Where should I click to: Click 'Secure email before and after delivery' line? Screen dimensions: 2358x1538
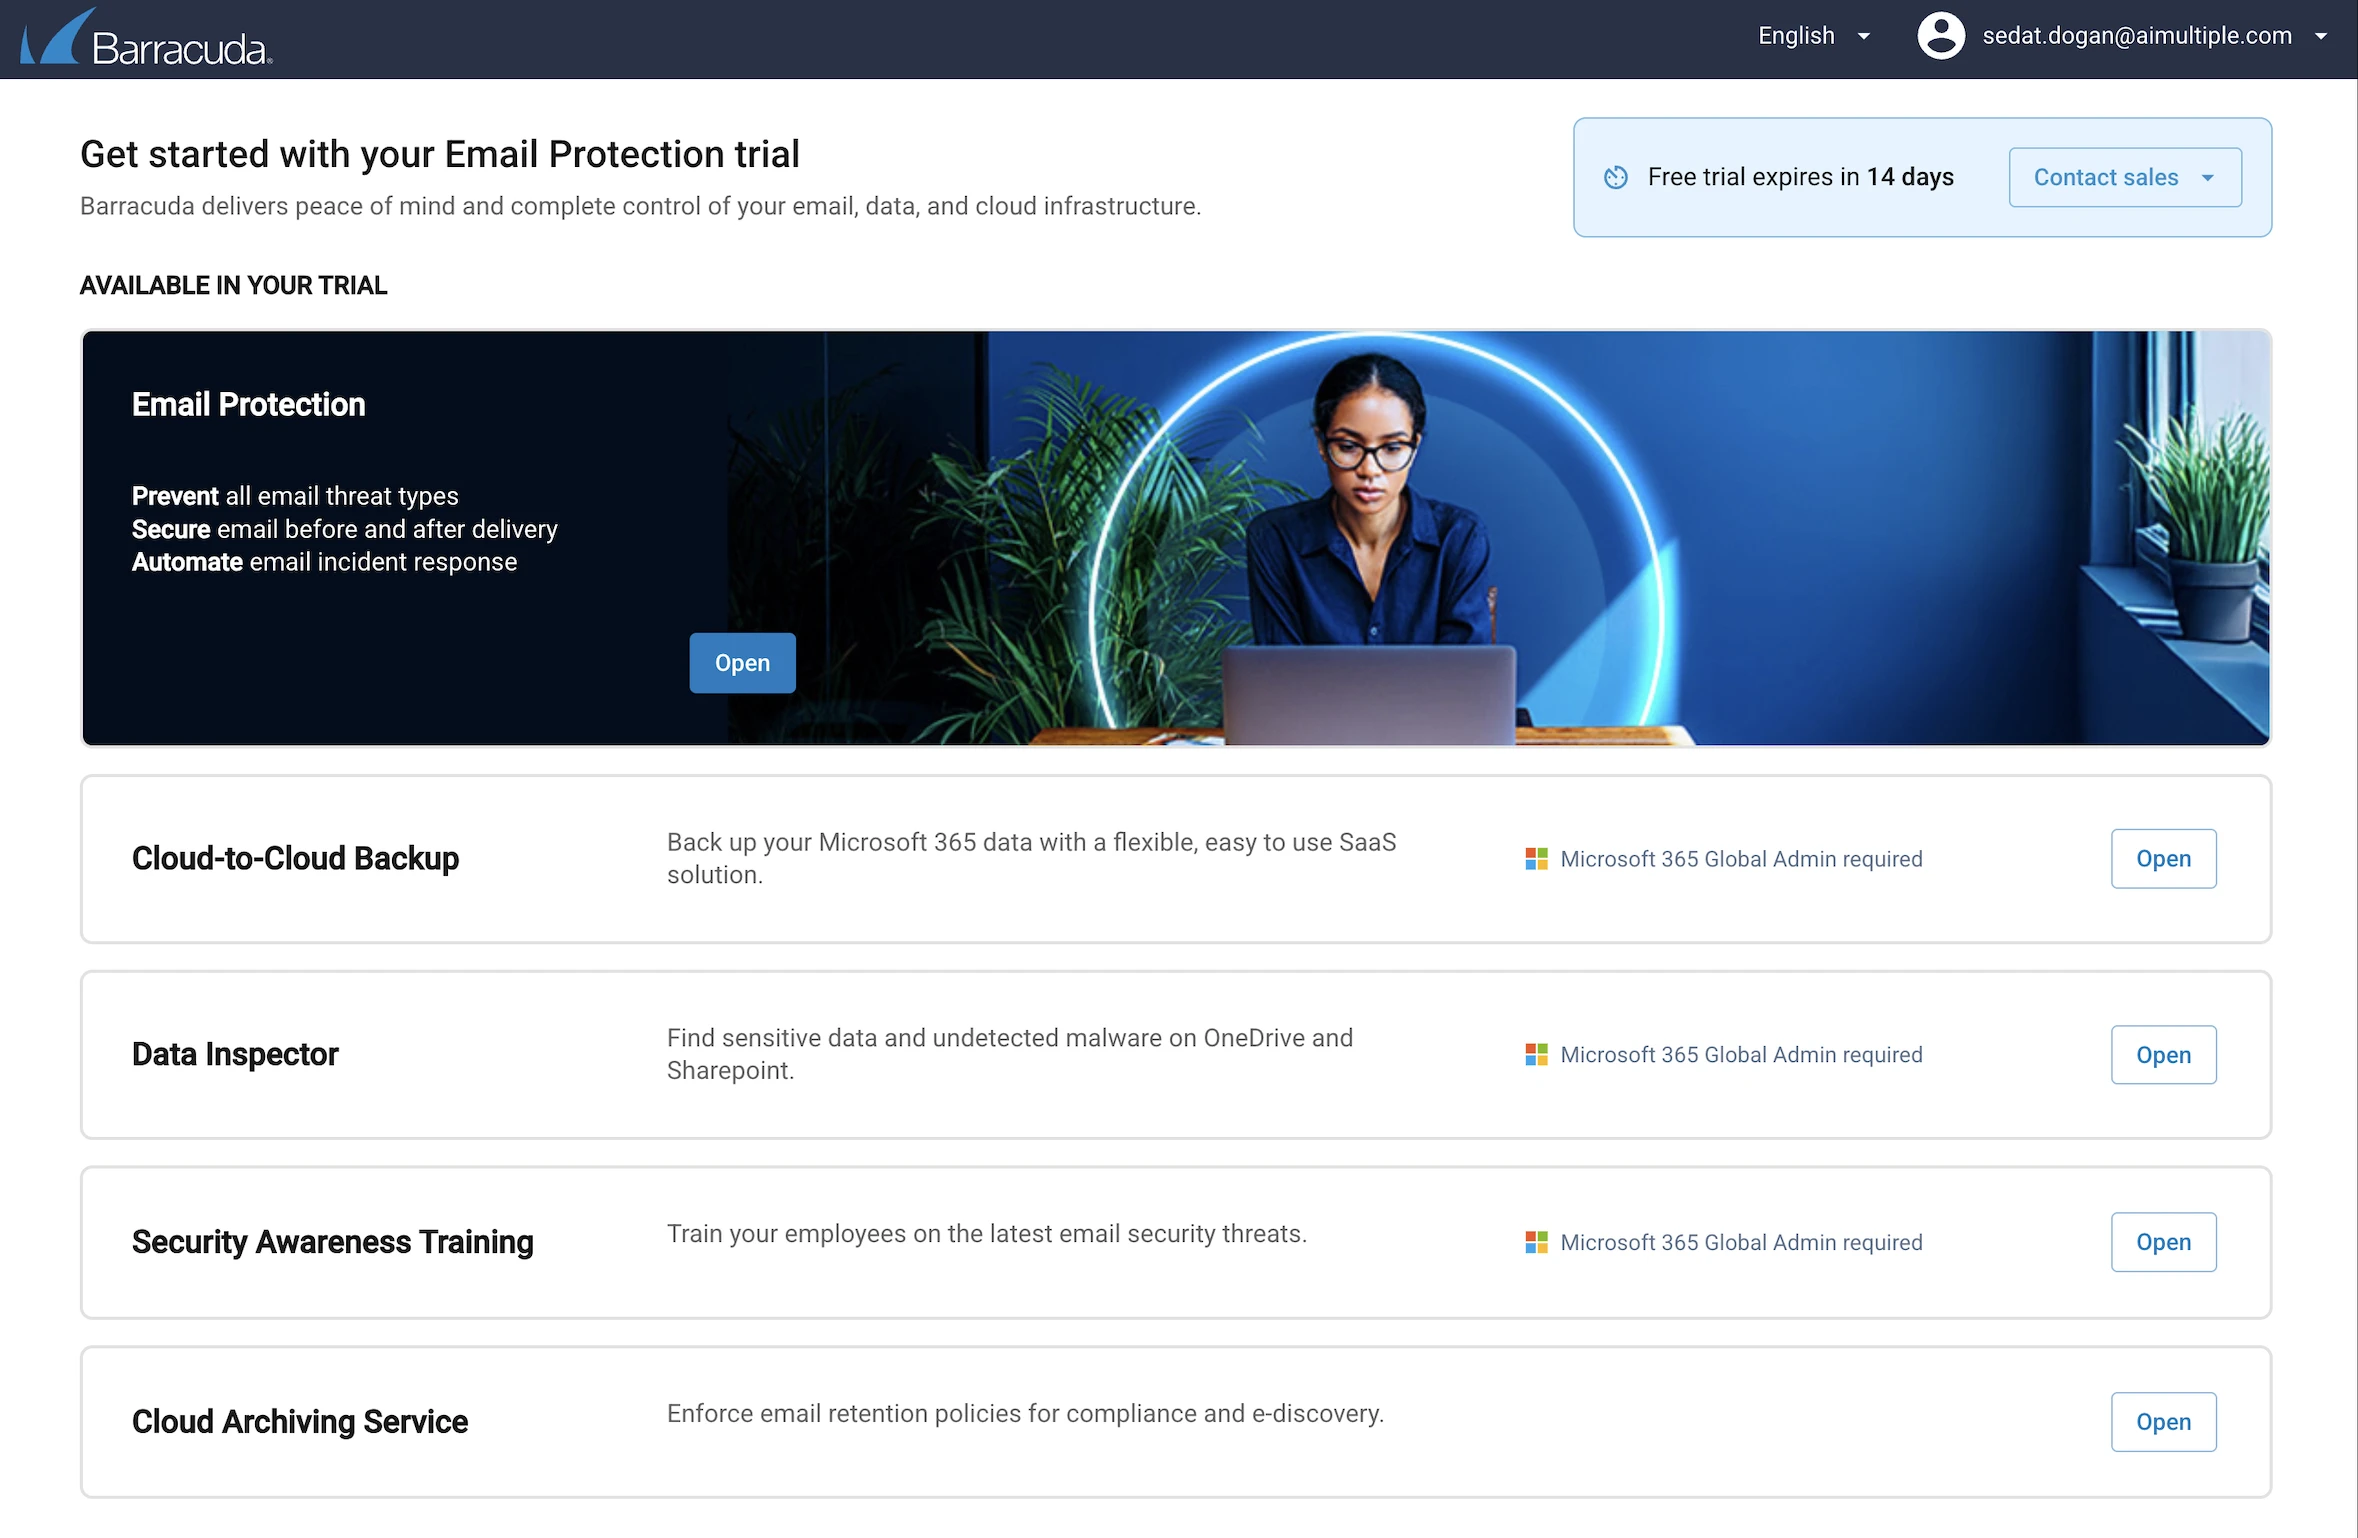tap(344, 529)
